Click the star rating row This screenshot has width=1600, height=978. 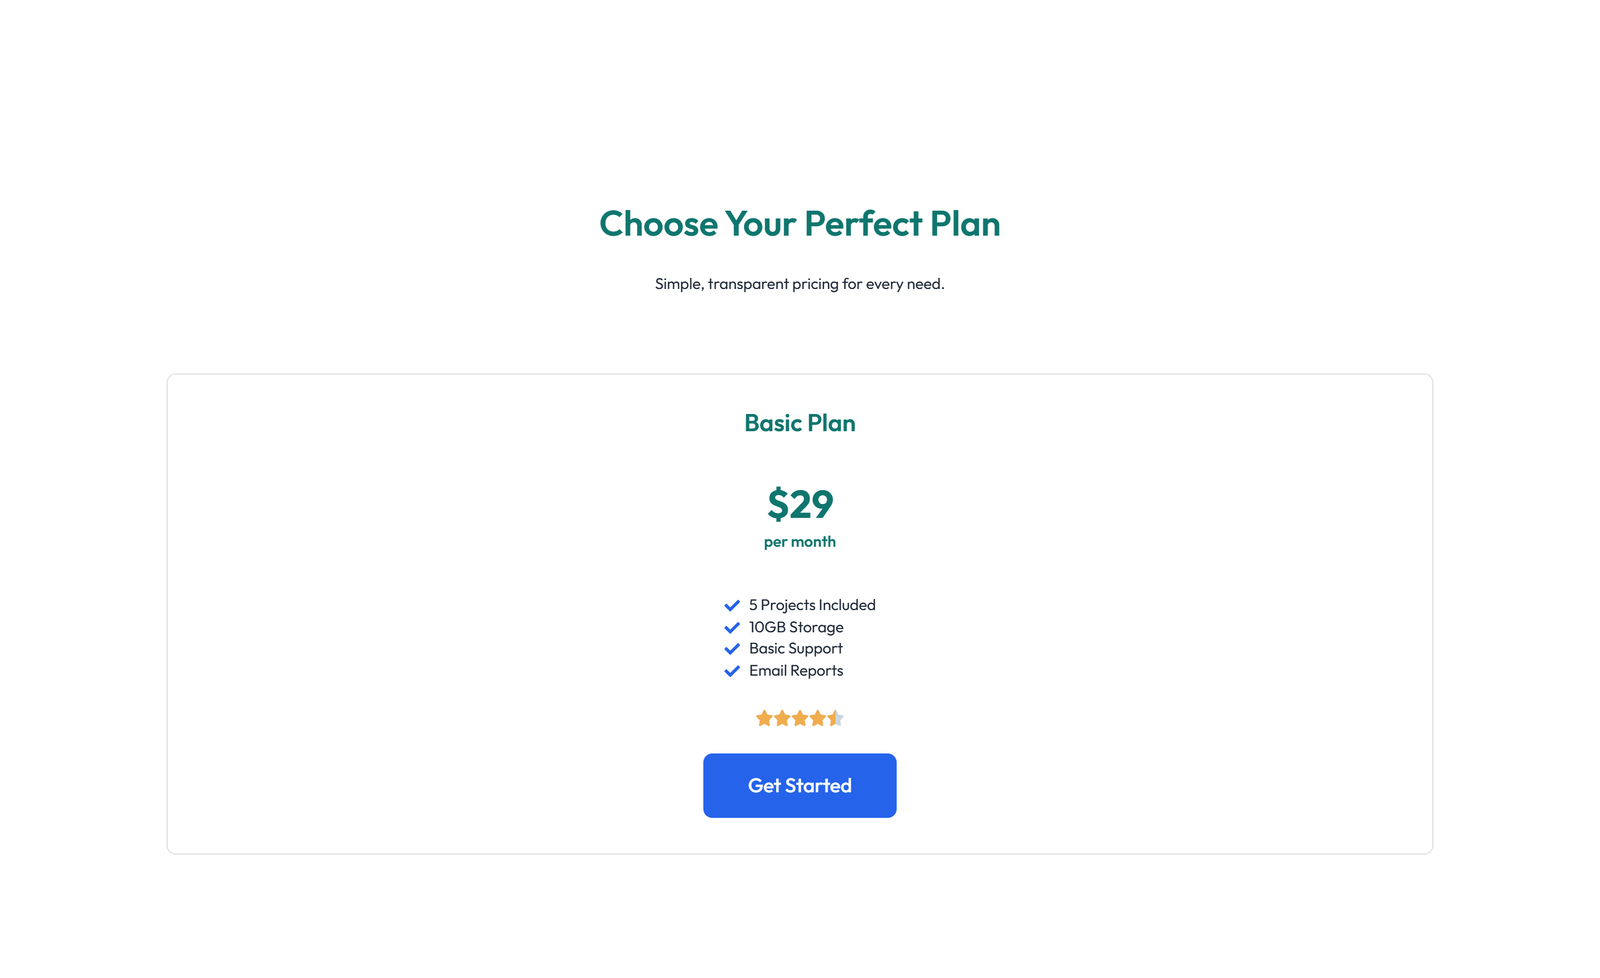pos(799,718)
